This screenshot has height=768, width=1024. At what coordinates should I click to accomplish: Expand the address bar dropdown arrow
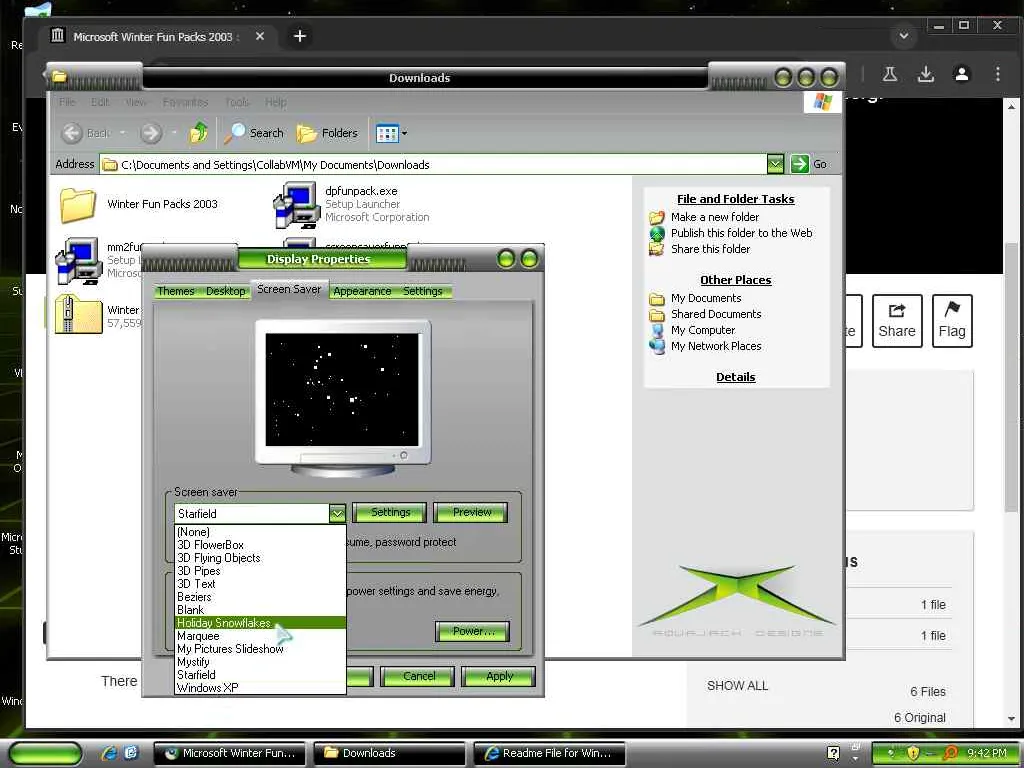[x=775, y=164]
